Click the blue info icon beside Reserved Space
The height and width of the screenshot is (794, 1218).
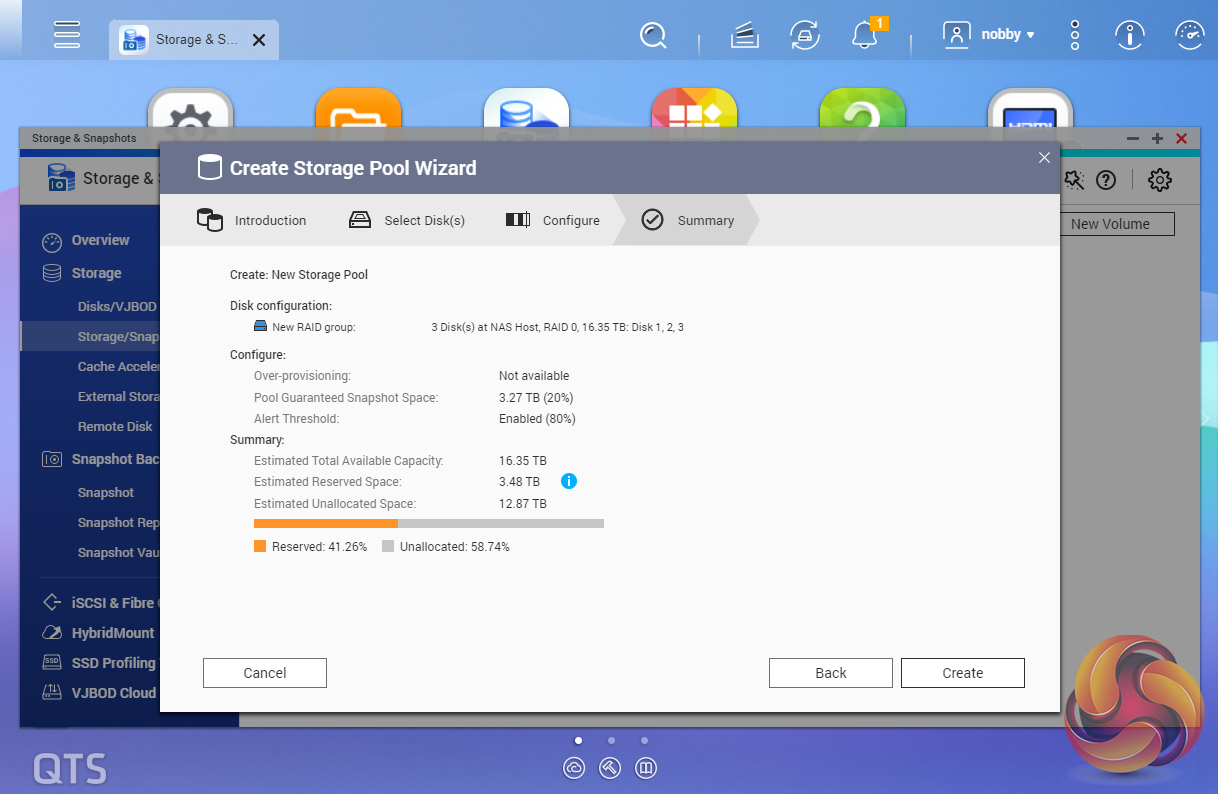pyautogui.click(x=569, y=482)
